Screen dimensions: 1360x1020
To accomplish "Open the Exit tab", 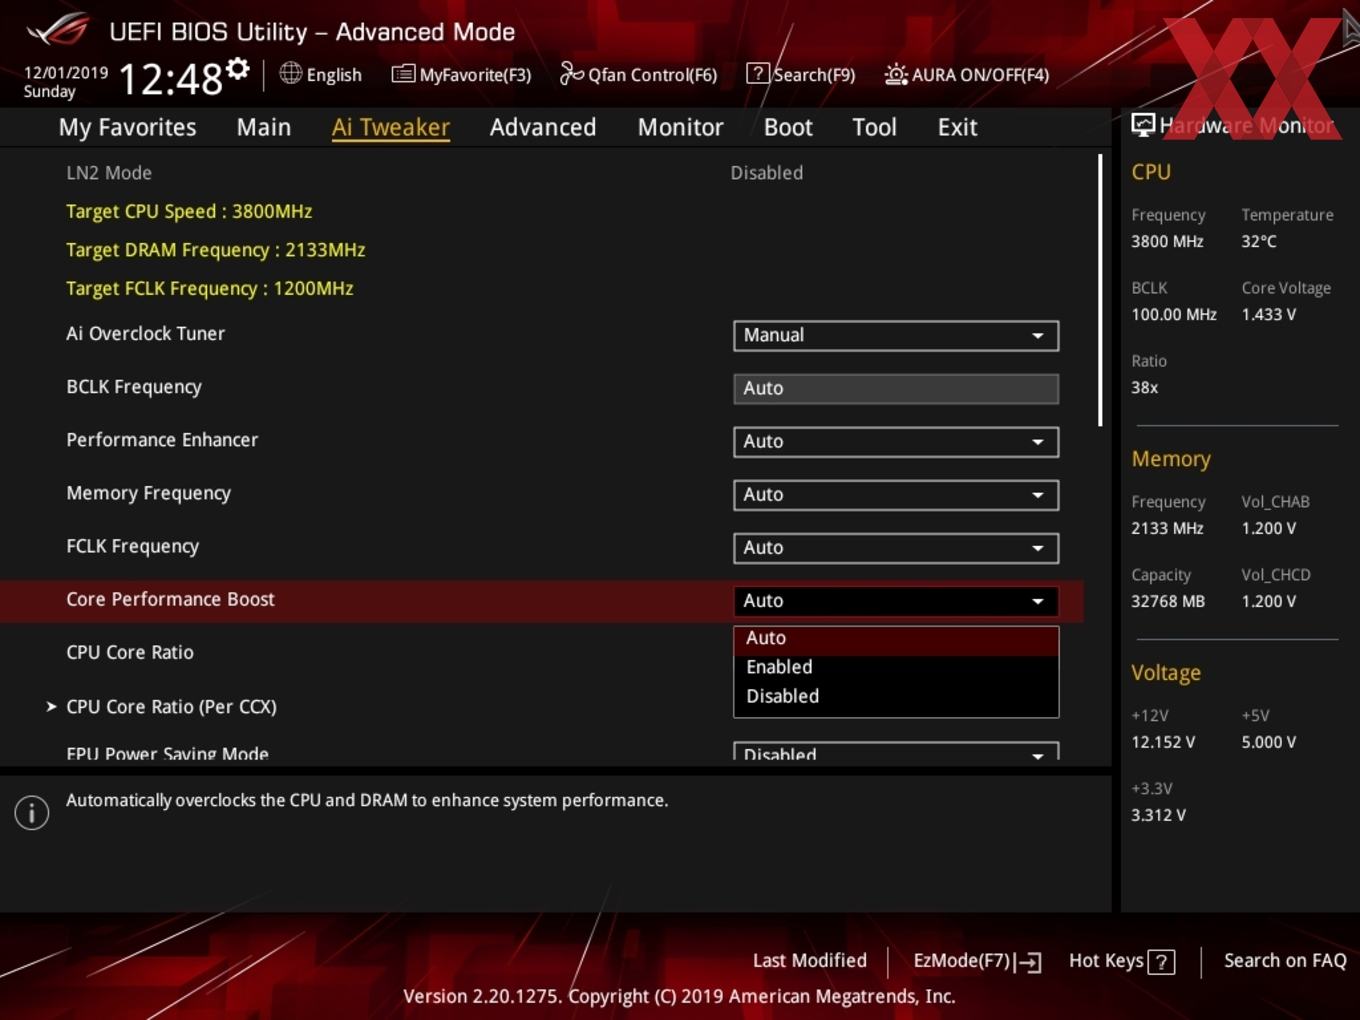I will (957, 127).
